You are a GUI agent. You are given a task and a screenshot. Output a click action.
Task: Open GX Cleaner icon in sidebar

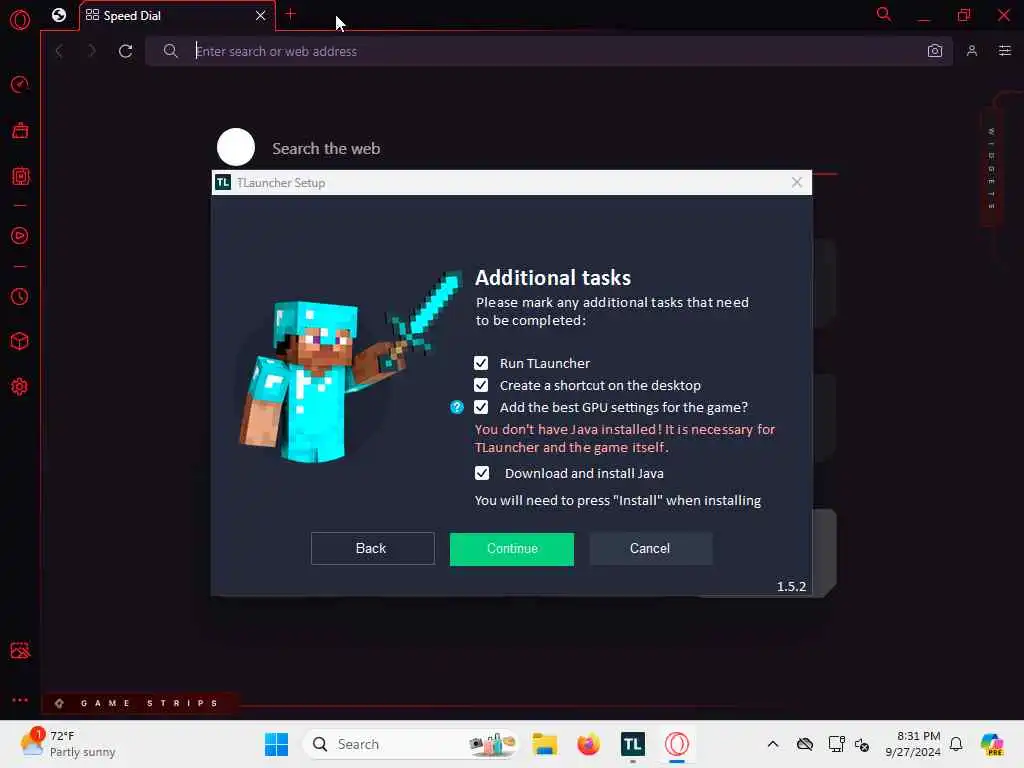click(x=20, y=131)
